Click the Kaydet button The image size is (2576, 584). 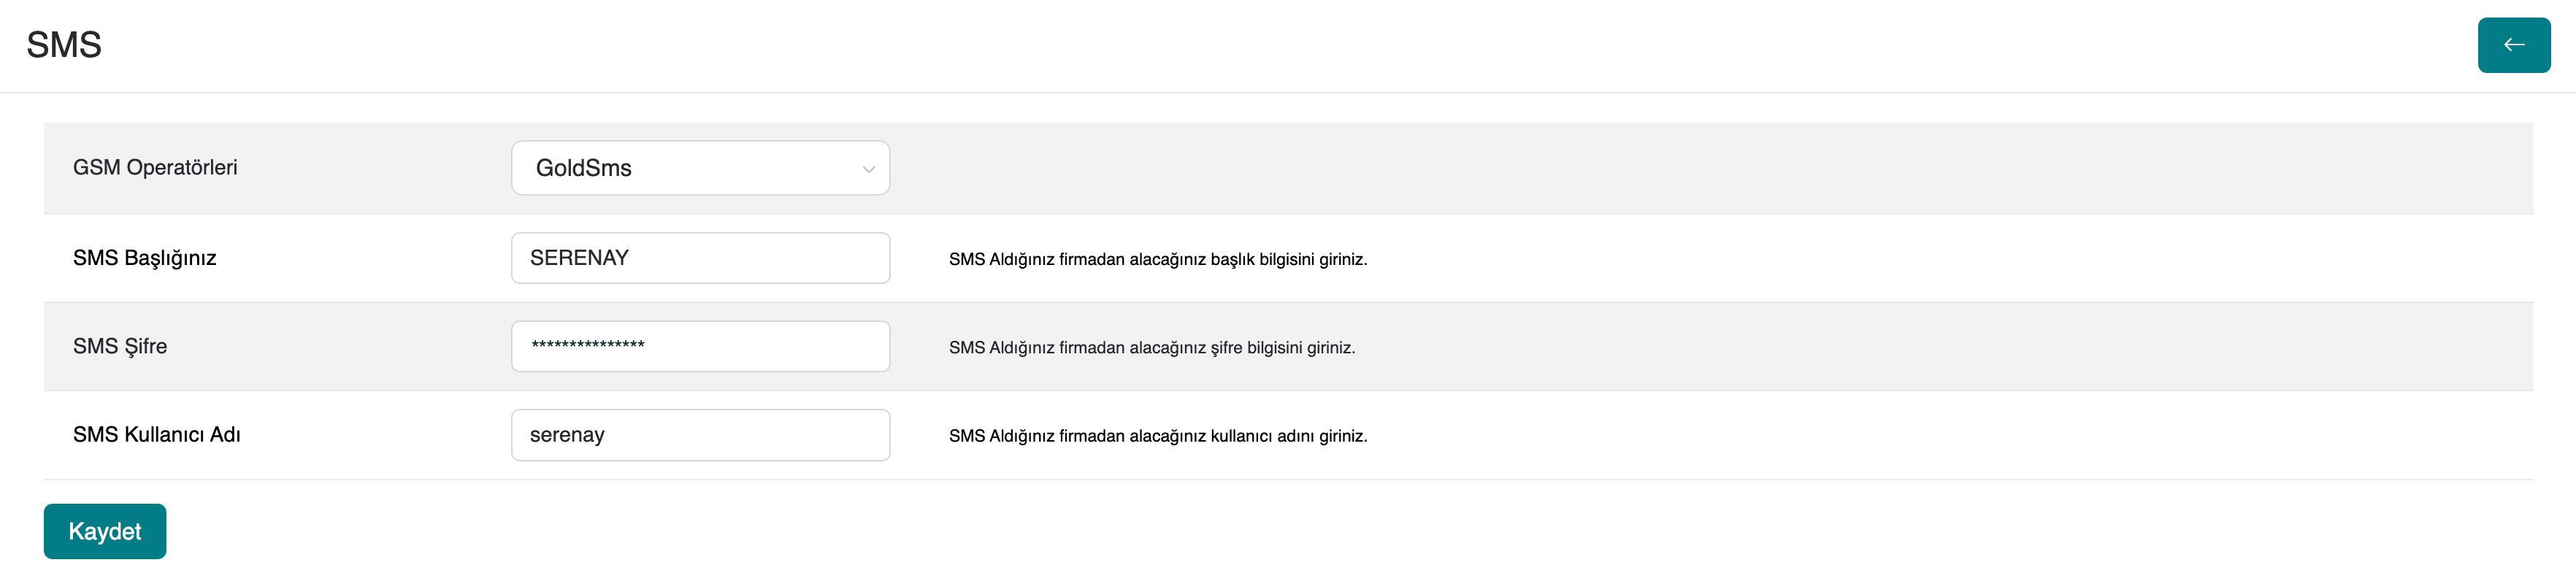(105, 531)
